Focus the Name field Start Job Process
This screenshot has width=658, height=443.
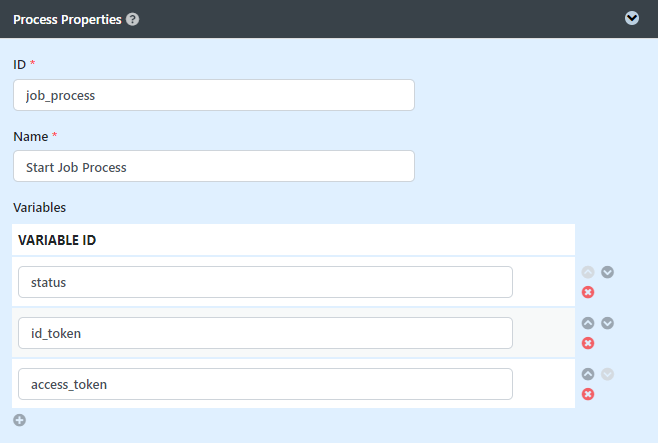tap(214, 166)
